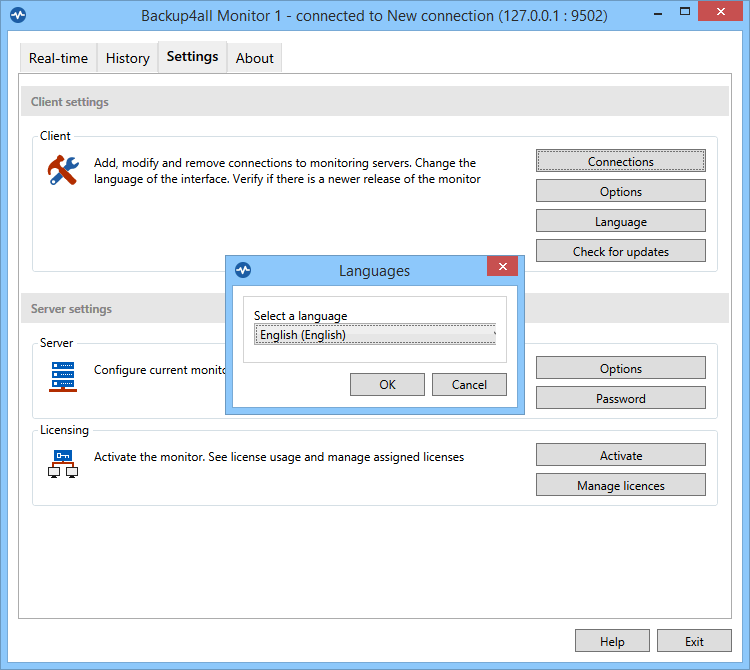
Task: Click the licensing network icon
Action: 63,463
